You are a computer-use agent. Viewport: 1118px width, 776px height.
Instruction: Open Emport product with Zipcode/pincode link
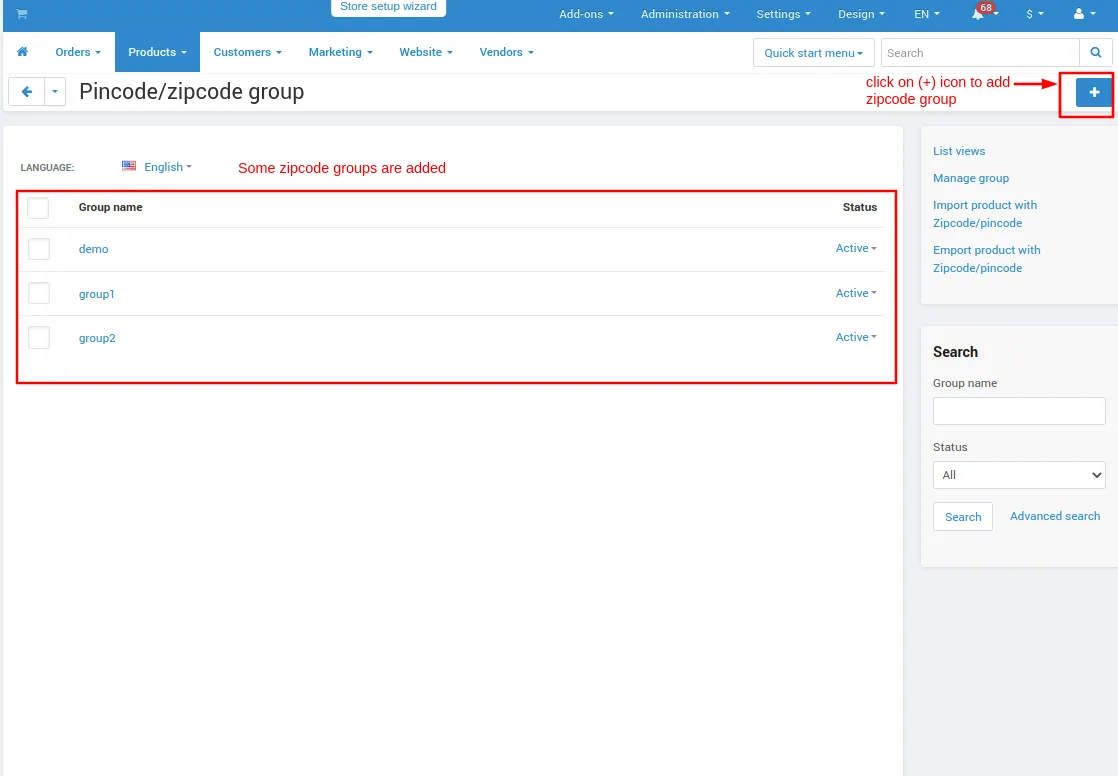click(x=987, y=259)
